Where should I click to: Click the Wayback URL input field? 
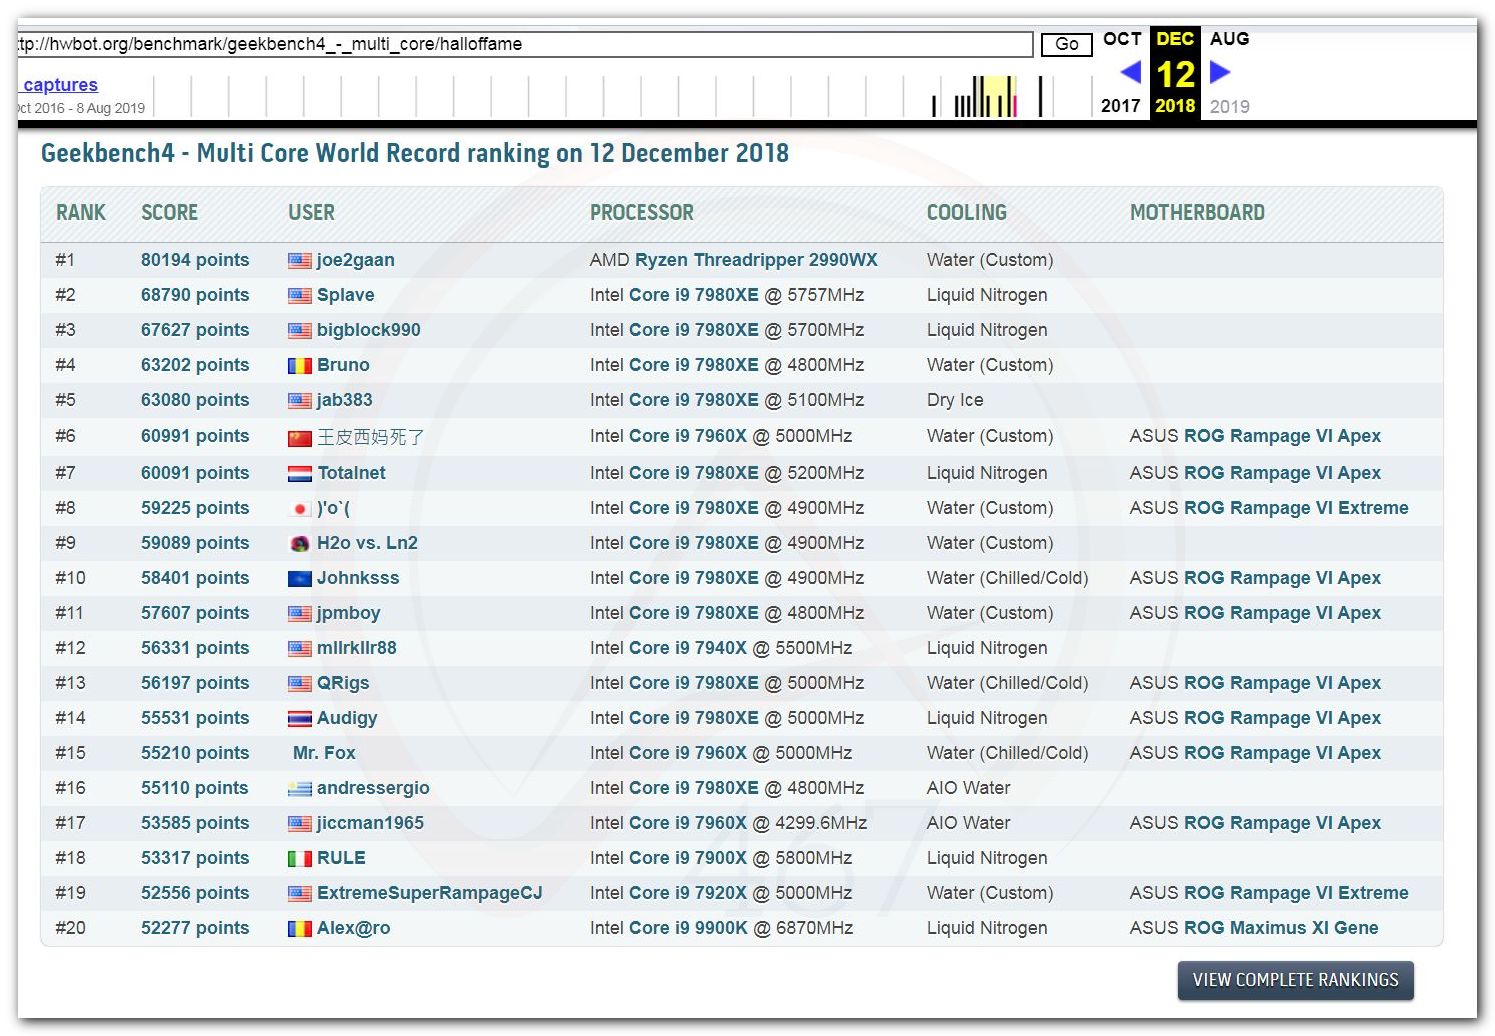click(525, 44)
